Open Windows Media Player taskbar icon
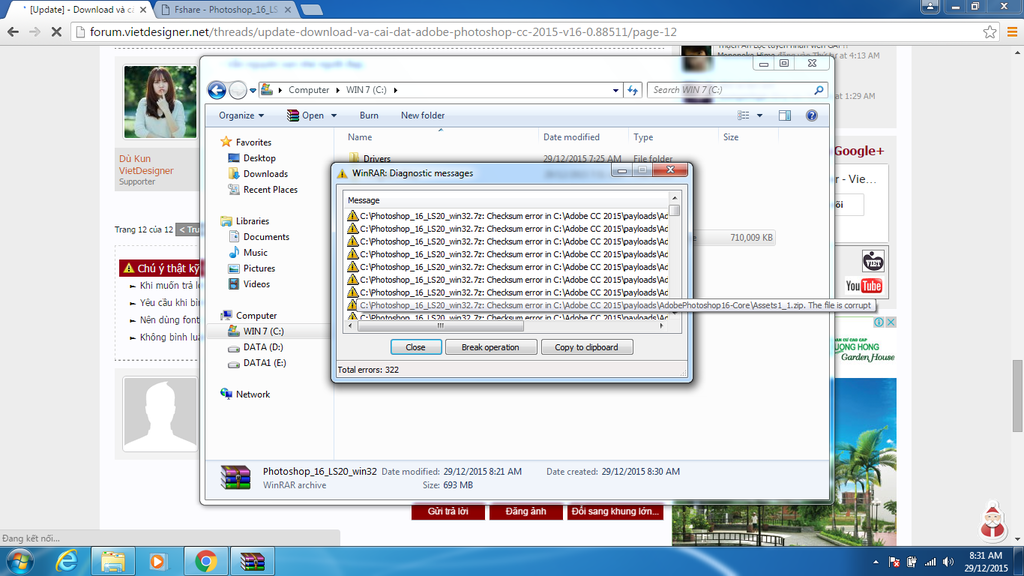Screen dimensions: 1024x576 157,562
